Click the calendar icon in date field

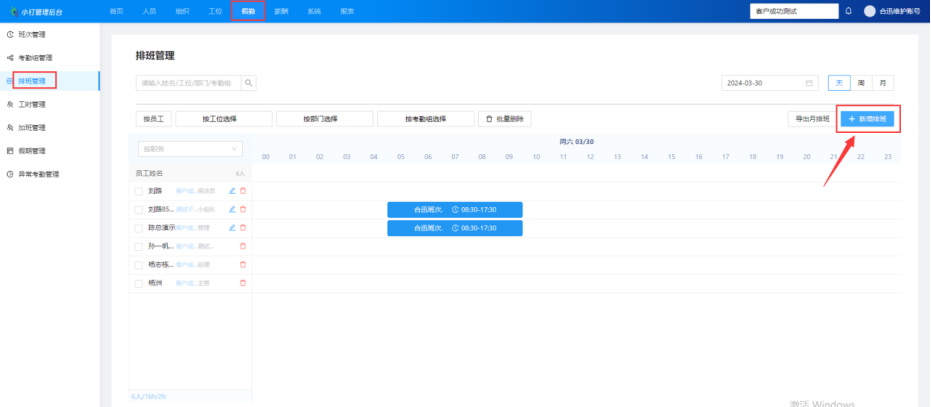(809, 83)
